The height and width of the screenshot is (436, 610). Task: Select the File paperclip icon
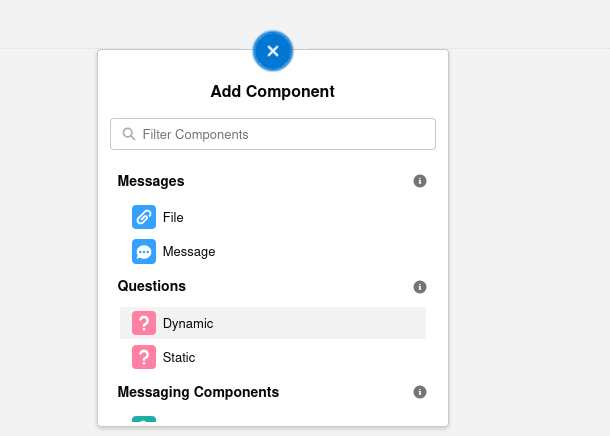pyautogui.click(x=144, y=217)
